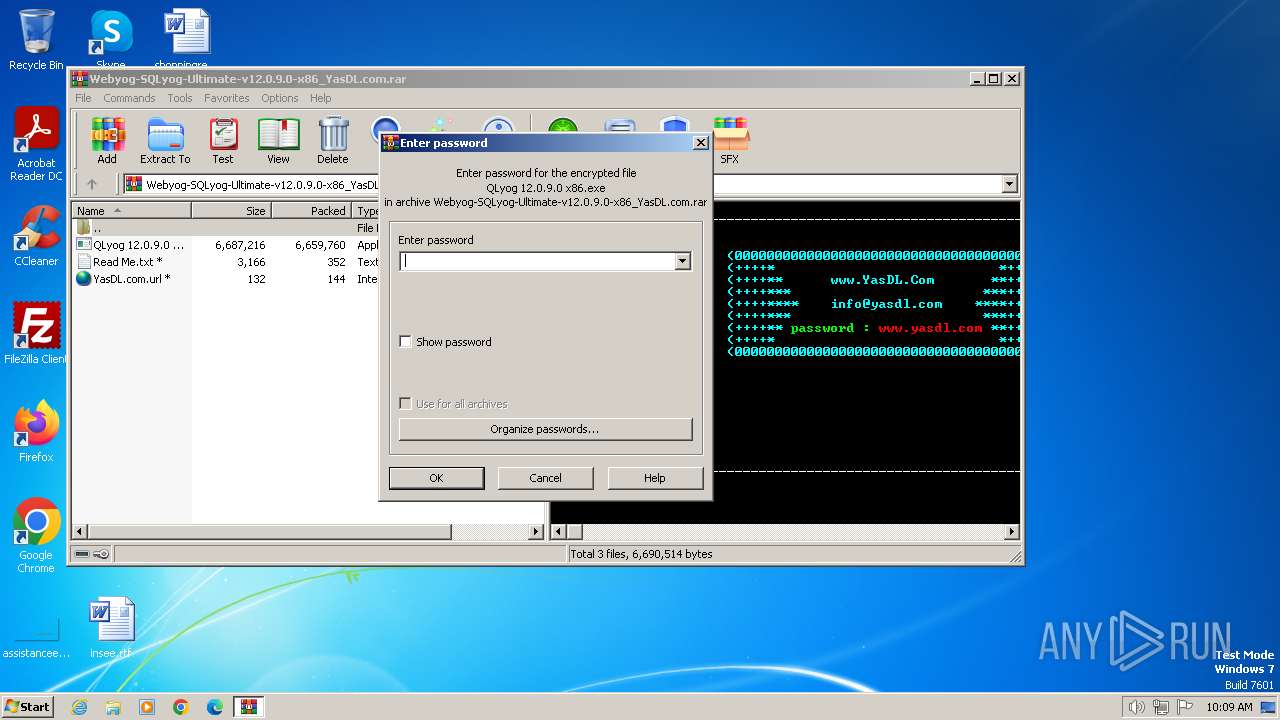Open the Skype desktop shortcut
Screen dimensions: 1280x720
pos(110,40)
